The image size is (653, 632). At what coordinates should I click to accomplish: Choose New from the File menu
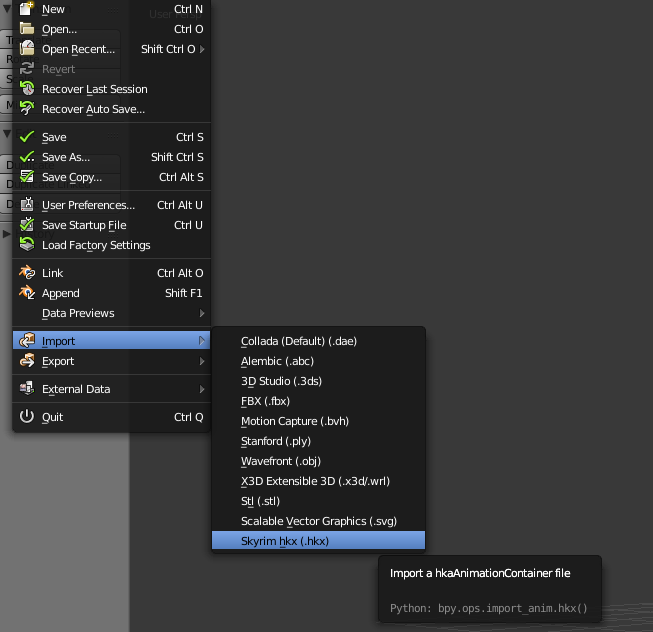(x=112, y=9)
